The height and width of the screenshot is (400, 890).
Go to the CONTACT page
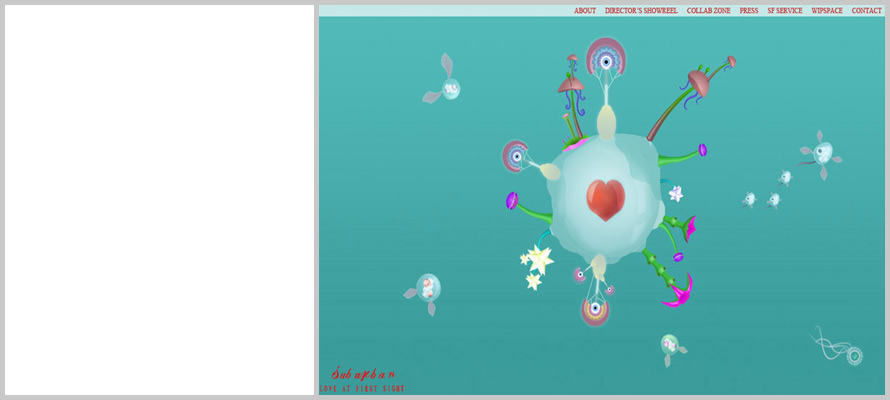coord(867,11)
